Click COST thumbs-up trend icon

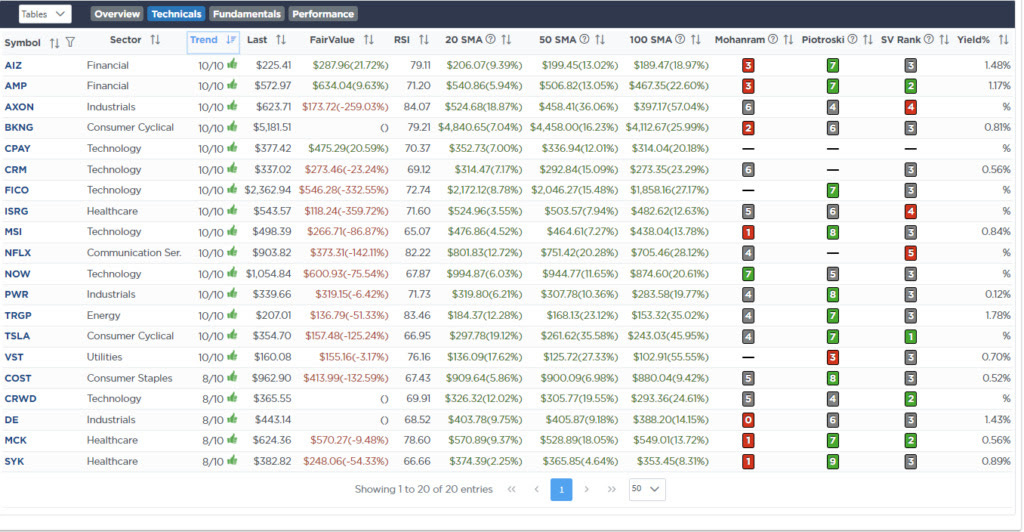pyautogui.click(x=232, y=377)
